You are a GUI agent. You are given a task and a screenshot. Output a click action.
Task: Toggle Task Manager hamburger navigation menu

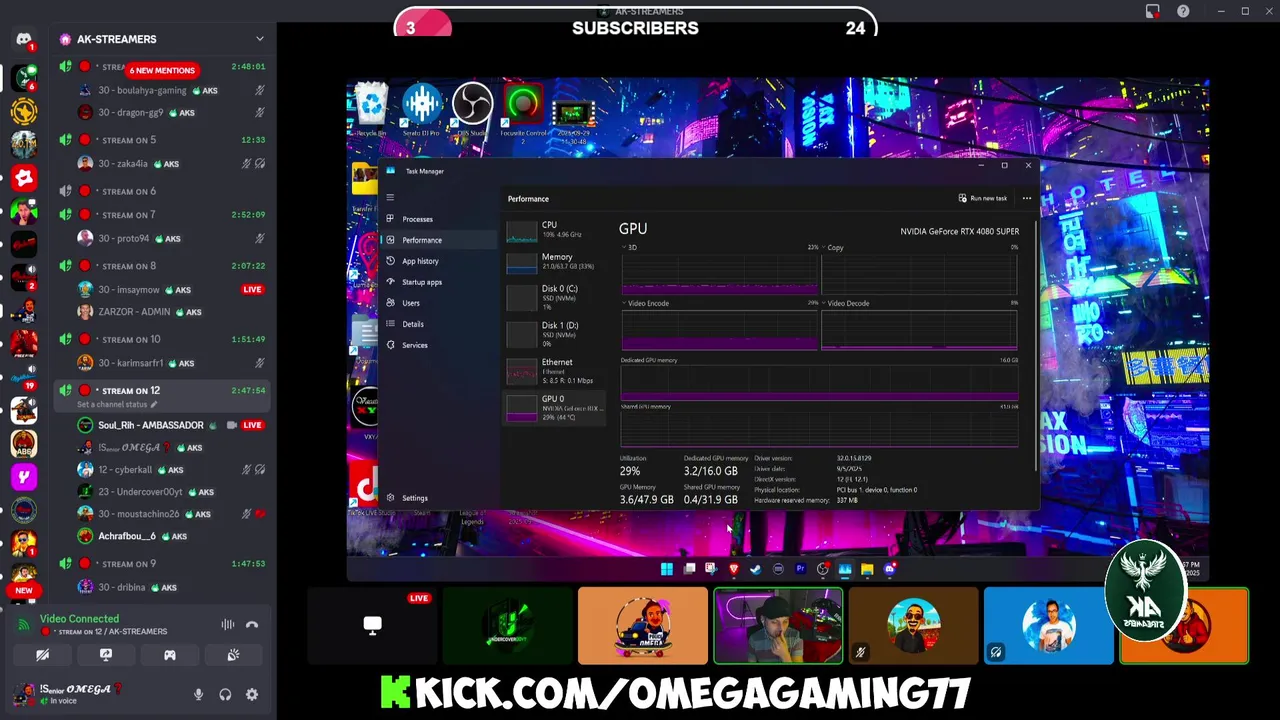(x=390, y=197)
